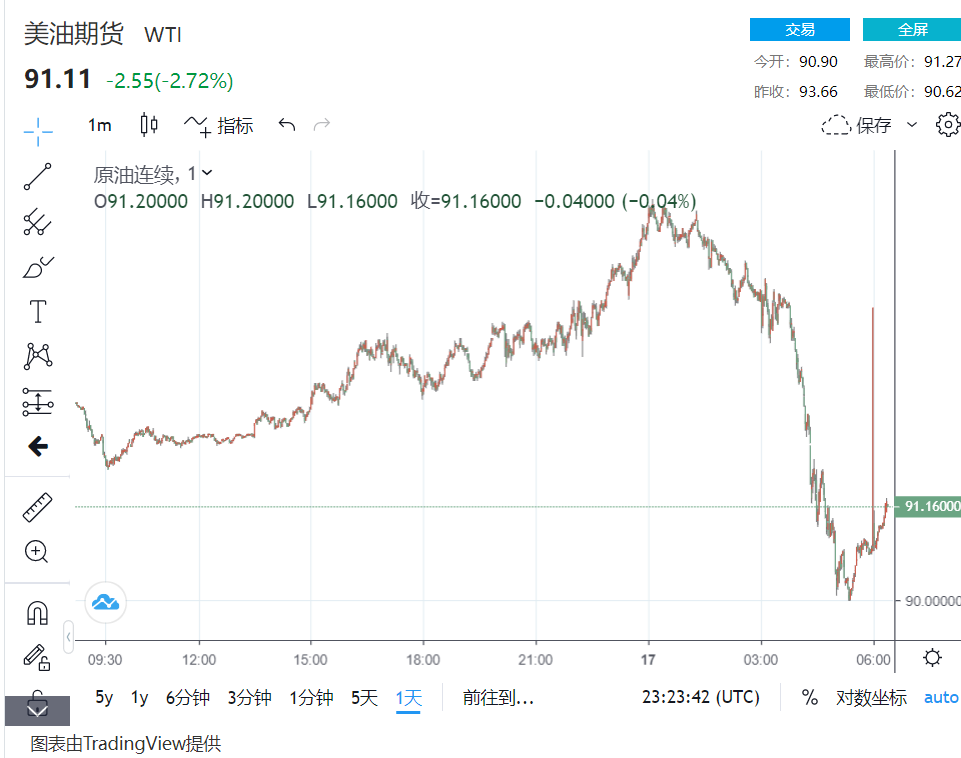Click the 全屏 fullscreen button
The width and height of the screenshot is (961, 758).
coord(911,30)
